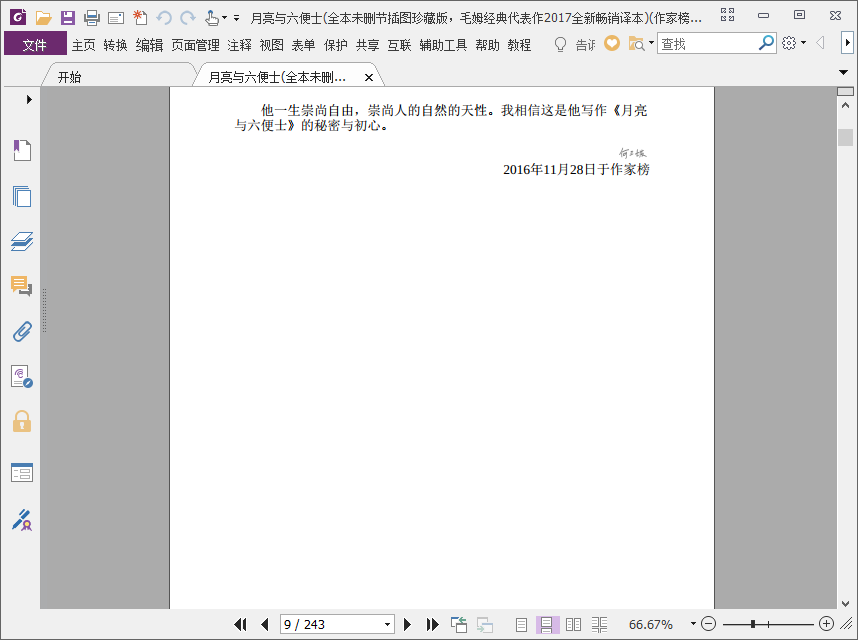Select single page view mode
This screenshot has height=640, width=858.
(521, 624)
